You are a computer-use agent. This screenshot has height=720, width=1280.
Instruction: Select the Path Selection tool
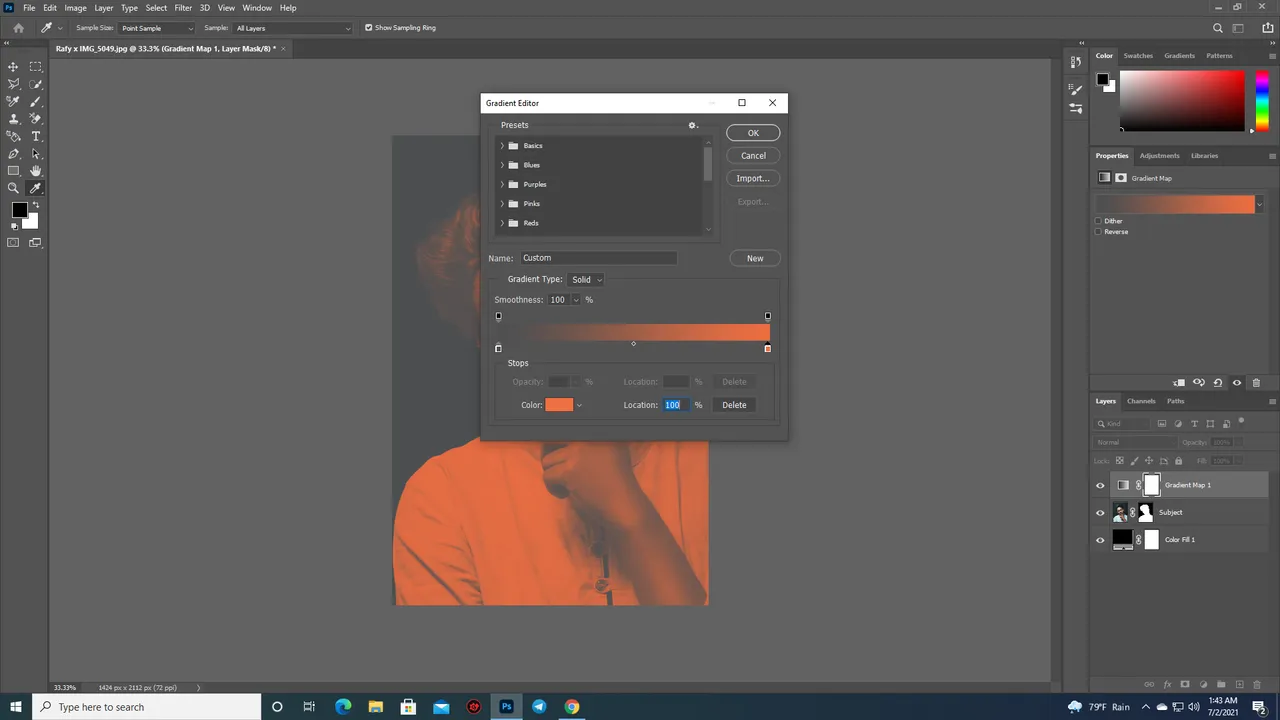point(36,154)
